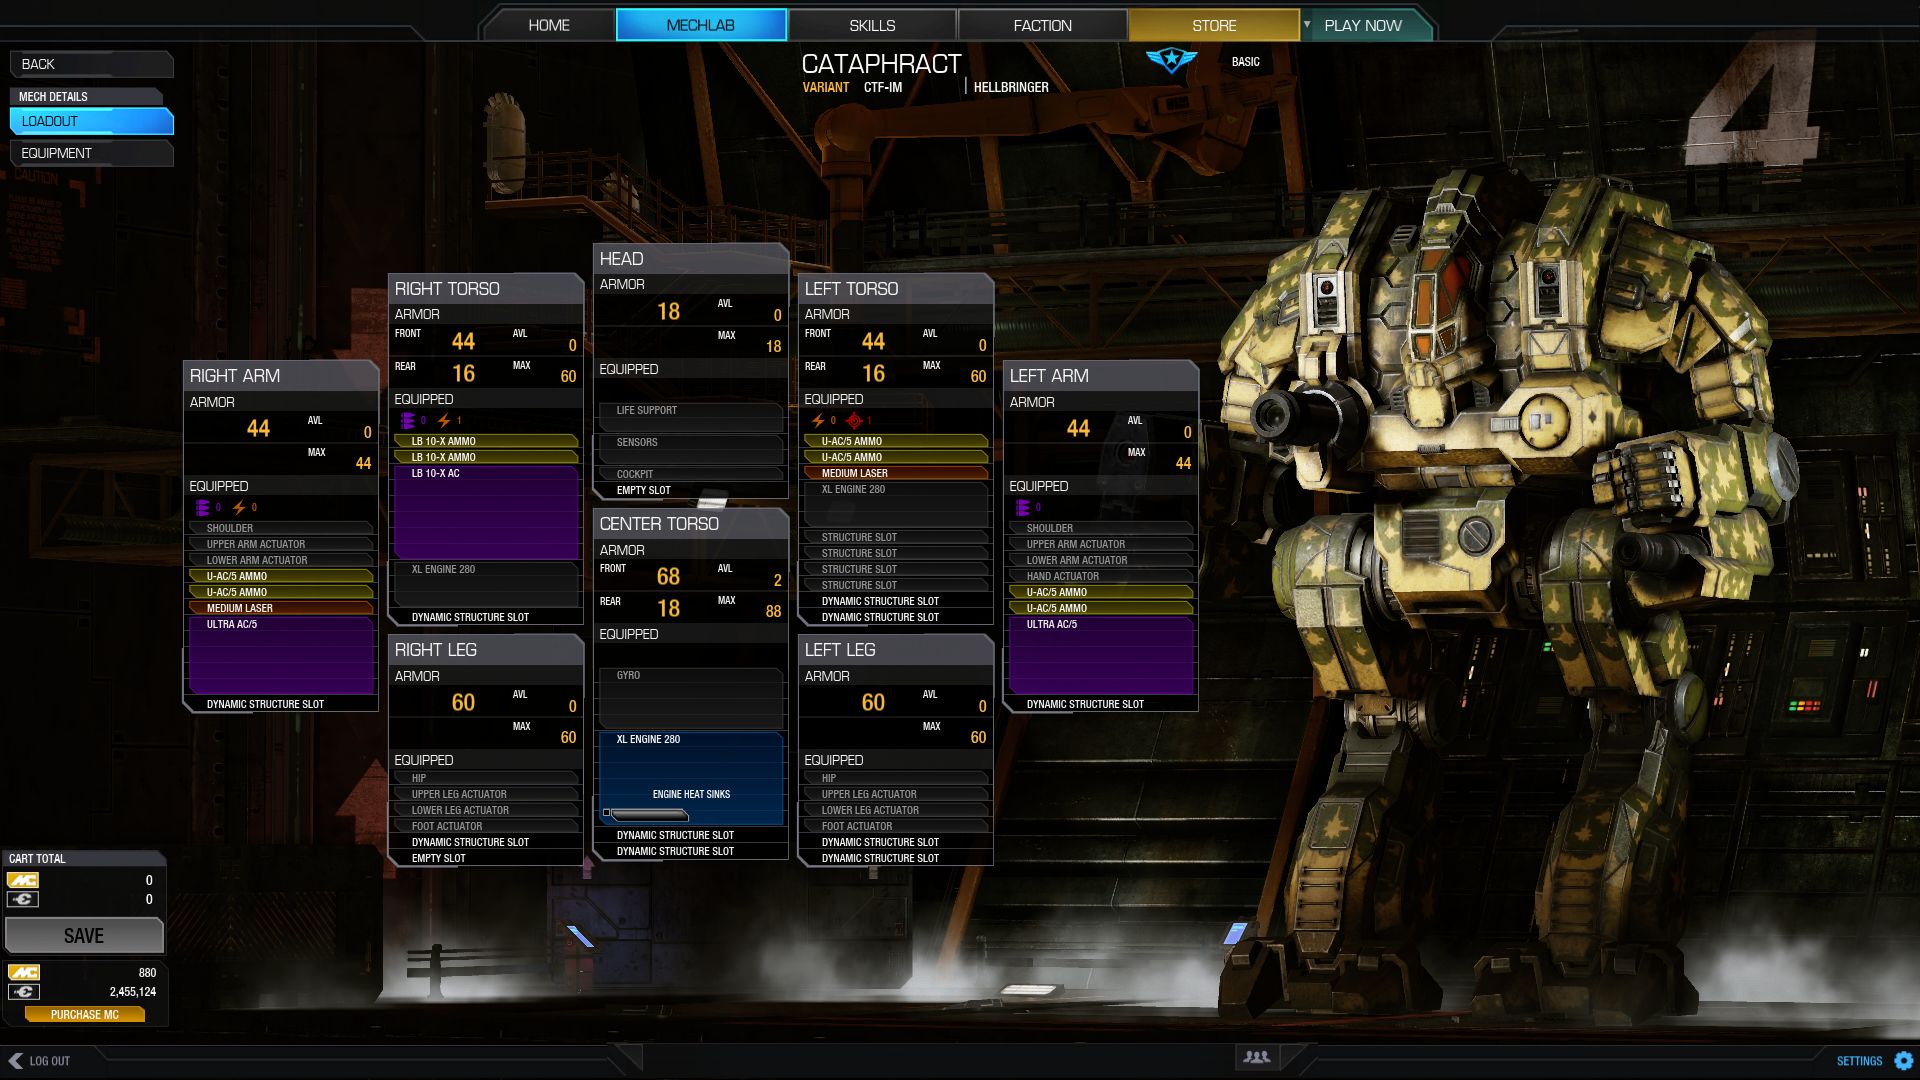Click the C-Bills balance icon beside 2,455,124
Image resolution: width=1920 pixels, height=1080 pixels.
click(23, 992)
